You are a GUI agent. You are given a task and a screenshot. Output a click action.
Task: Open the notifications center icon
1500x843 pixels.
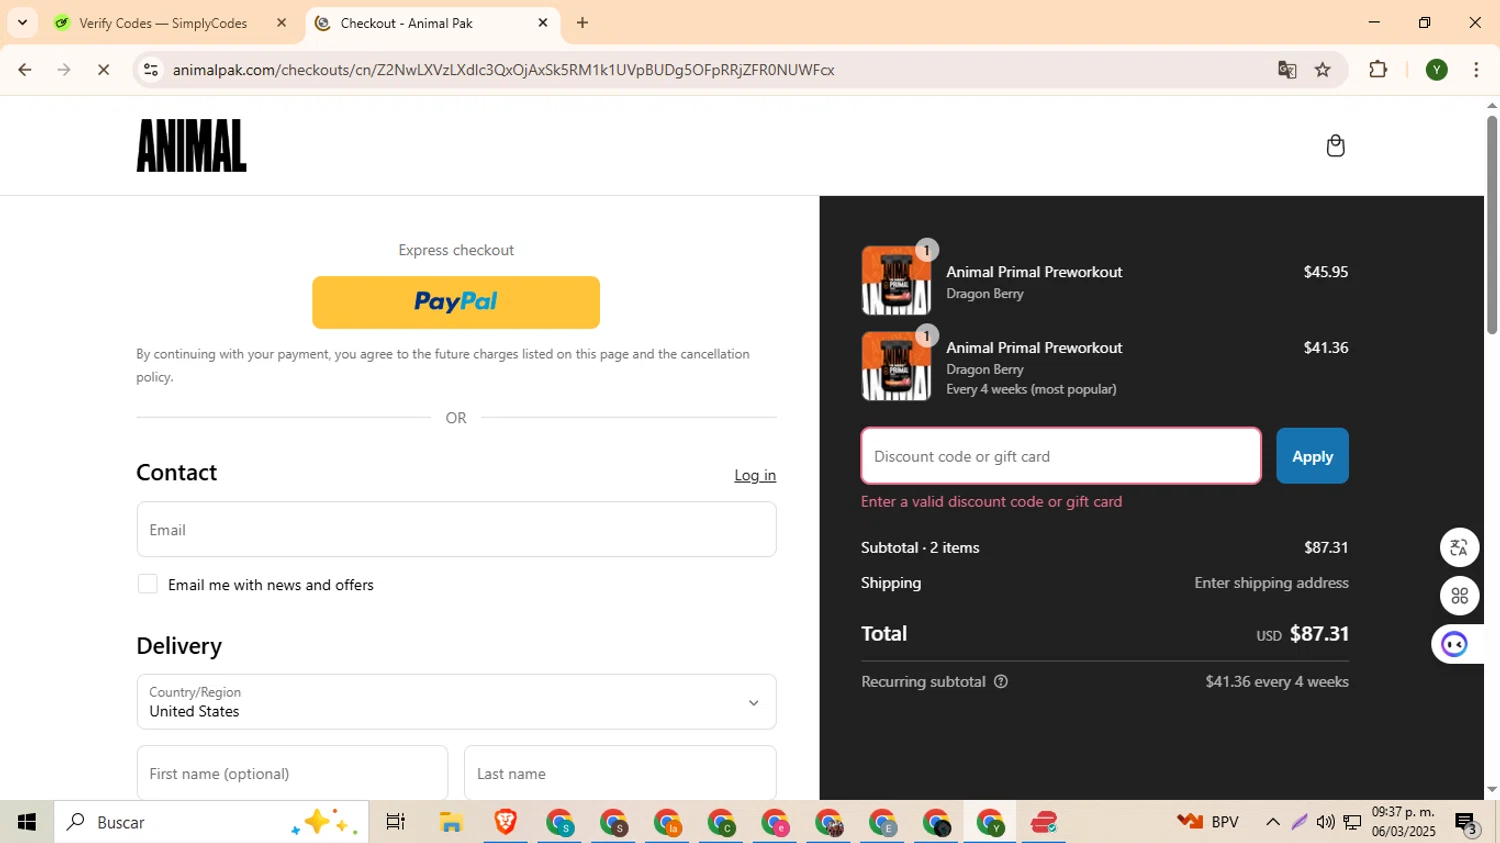pyautogui.click(x=1467, y=823)
